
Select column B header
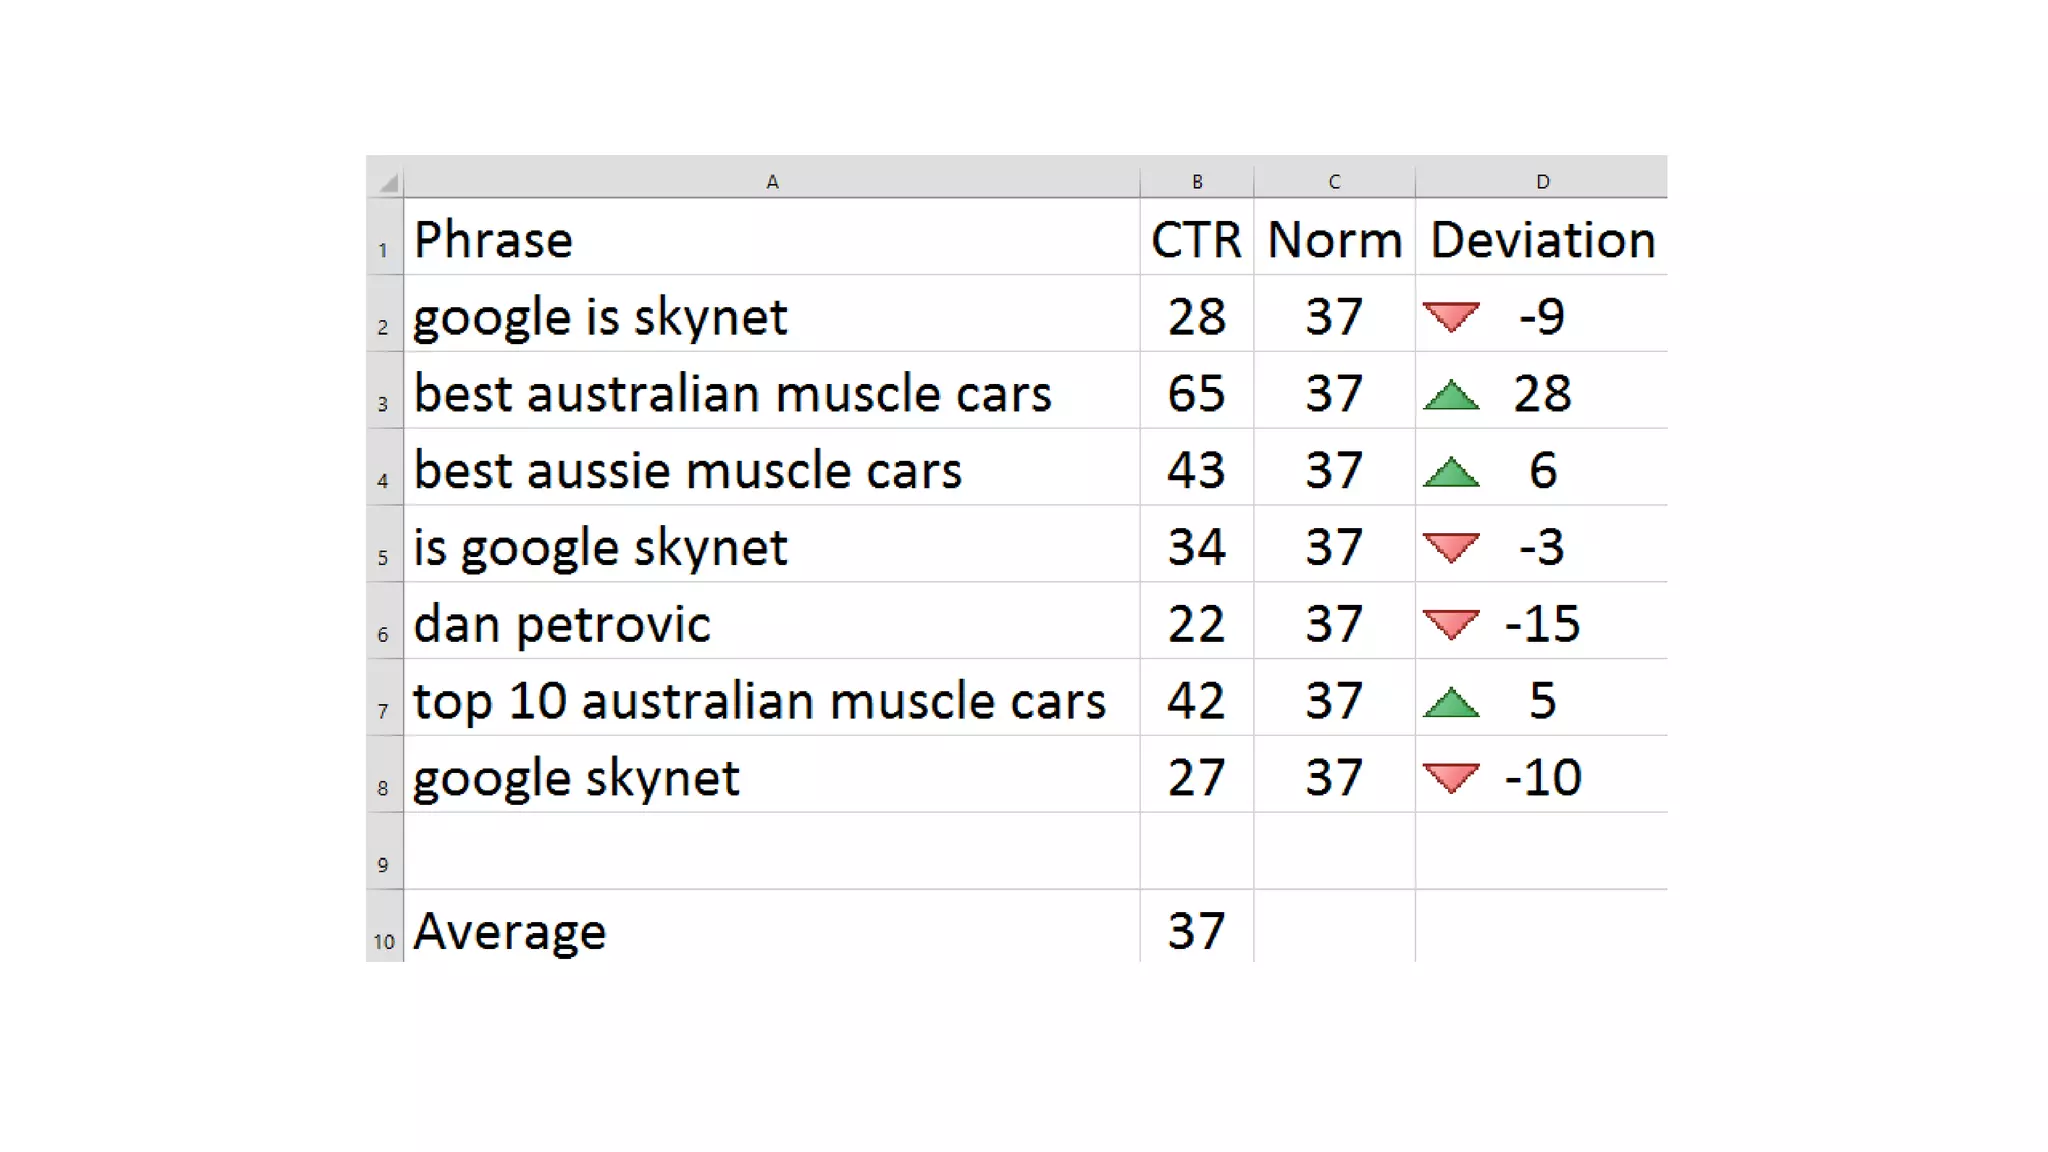click(1196, 181)
